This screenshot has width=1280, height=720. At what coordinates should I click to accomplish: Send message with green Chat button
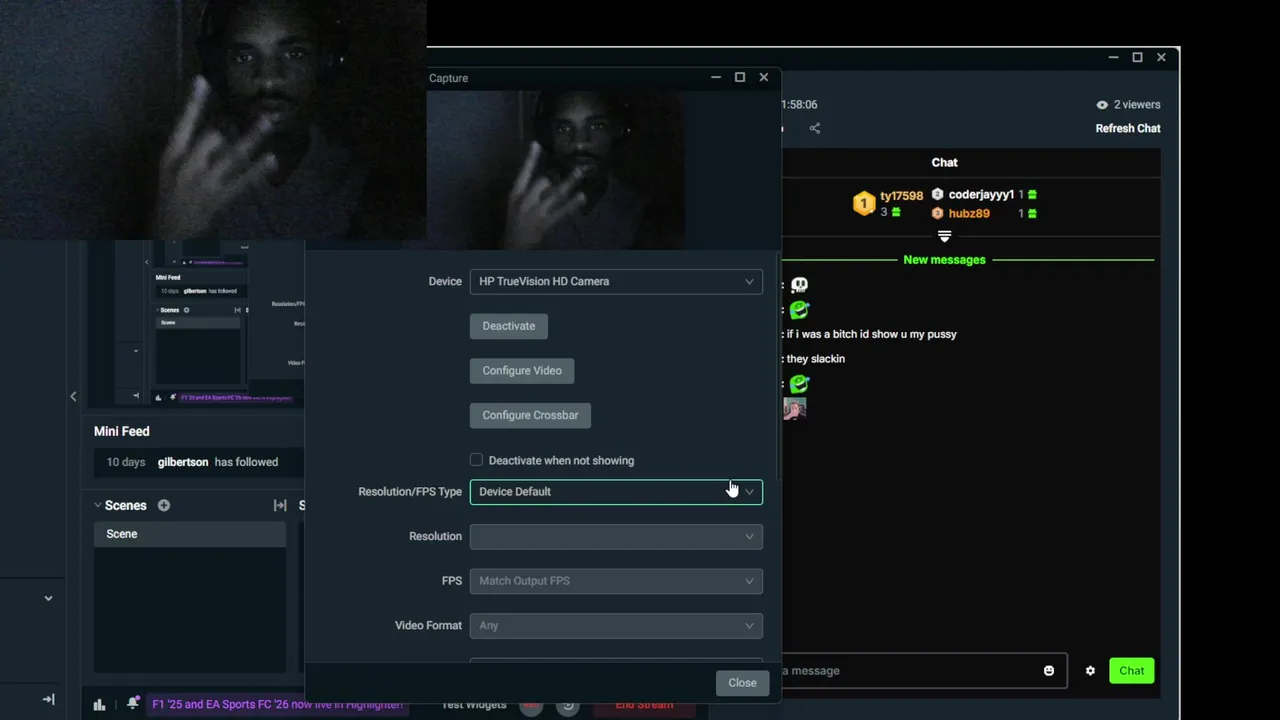tap(1132, 671)
